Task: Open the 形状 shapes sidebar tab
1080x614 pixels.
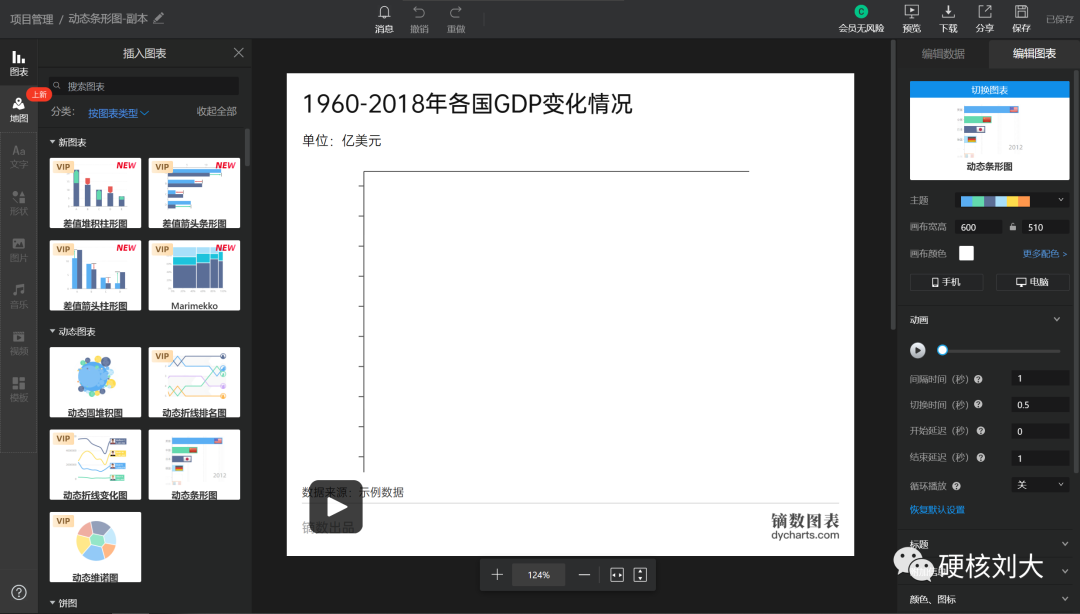Action: [19, 203]
